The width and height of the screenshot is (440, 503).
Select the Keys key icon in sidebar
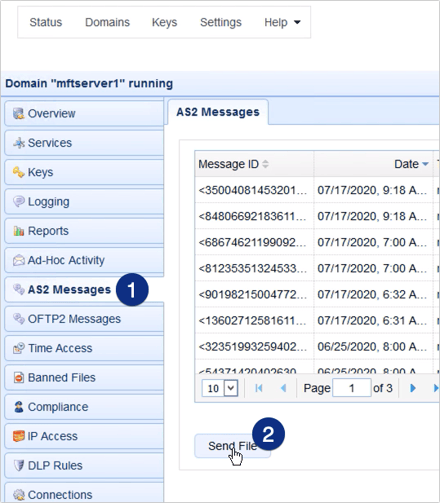tap(19, 172)
